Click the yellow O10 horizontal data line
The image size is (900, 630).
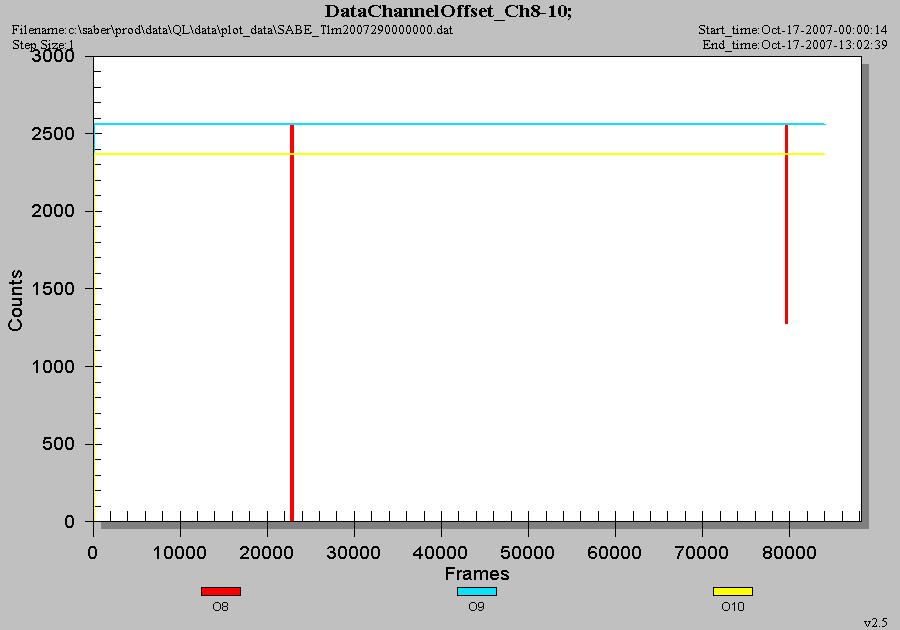[459, 154]
